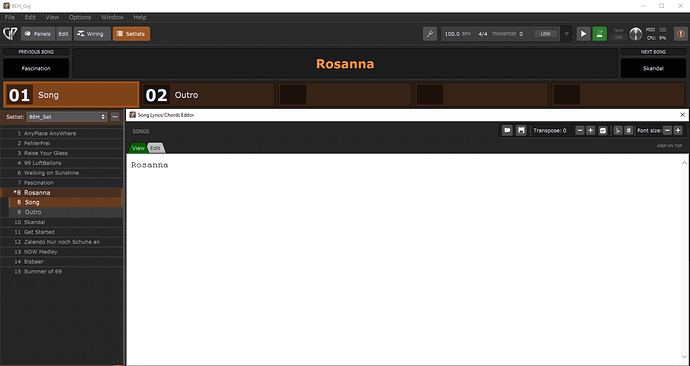Image resolution: width=690 pixels, height=366 pixels.
Task: Toggle flat notation icon
Action: click(x=618, y=131)
